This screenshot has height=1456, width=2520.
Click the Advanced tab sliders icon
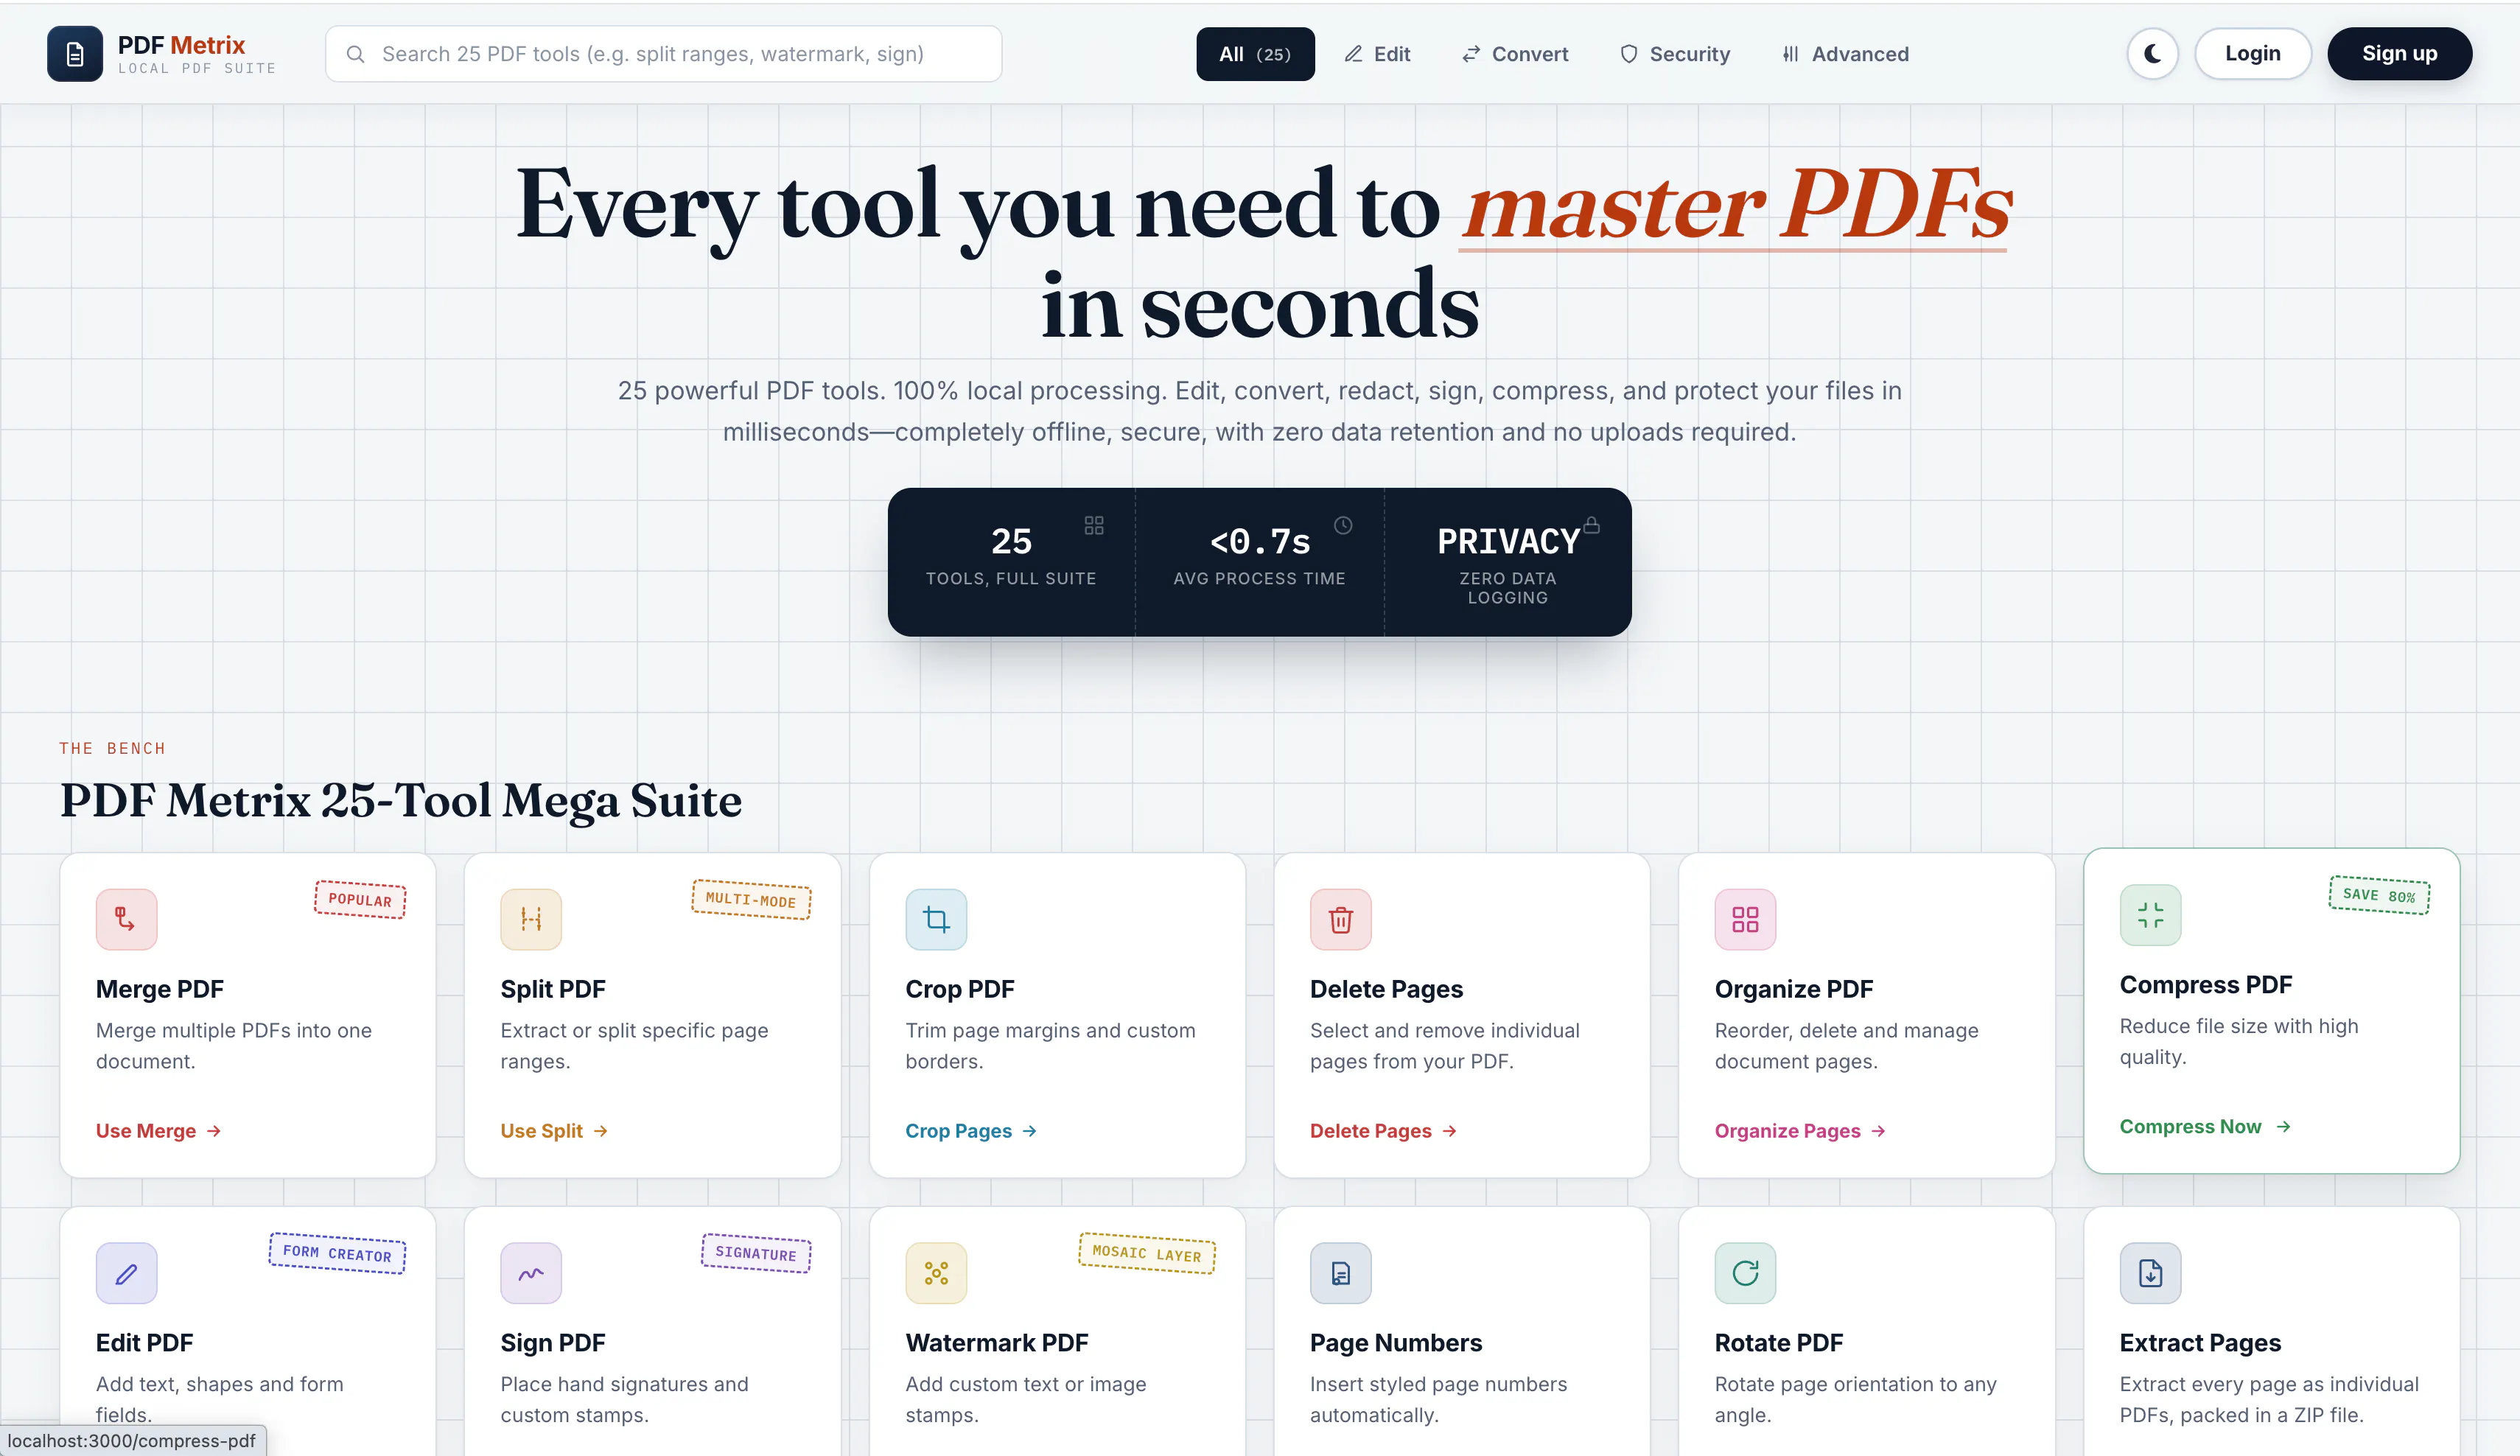coord(1790,54)
